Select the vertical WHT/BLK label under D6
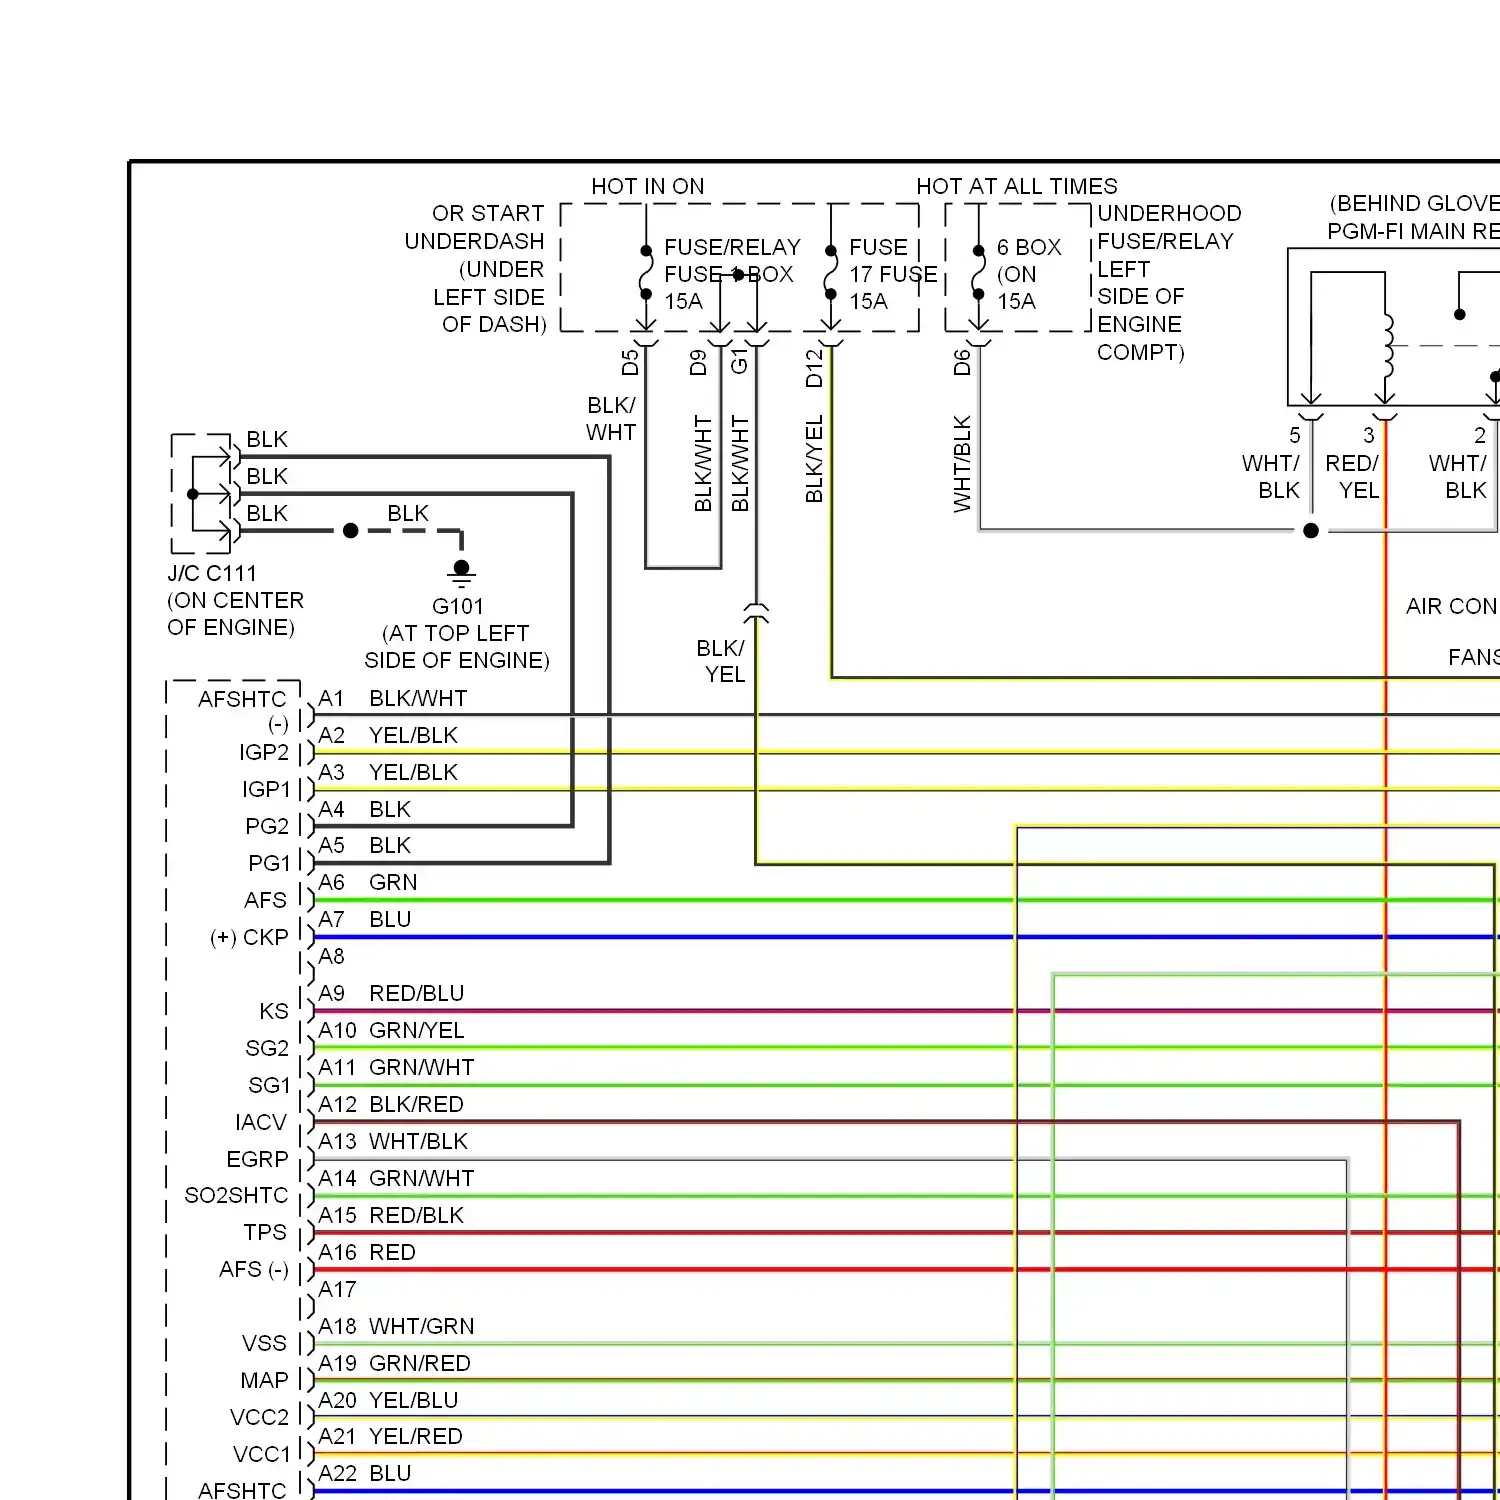Viewport: 1500px width, 1500px height. pos(962,464)
